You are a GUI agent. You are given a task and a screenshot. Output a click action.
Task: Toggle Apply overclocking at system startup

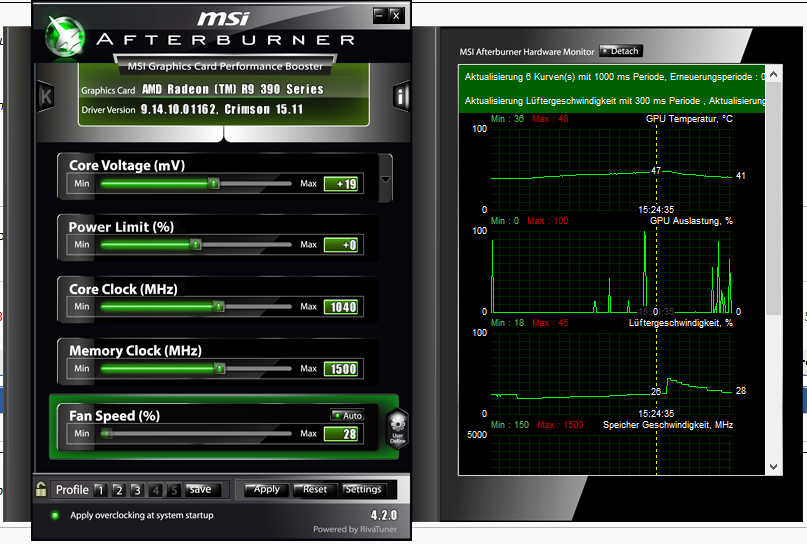pyautogui.click(x=55, y=515)
